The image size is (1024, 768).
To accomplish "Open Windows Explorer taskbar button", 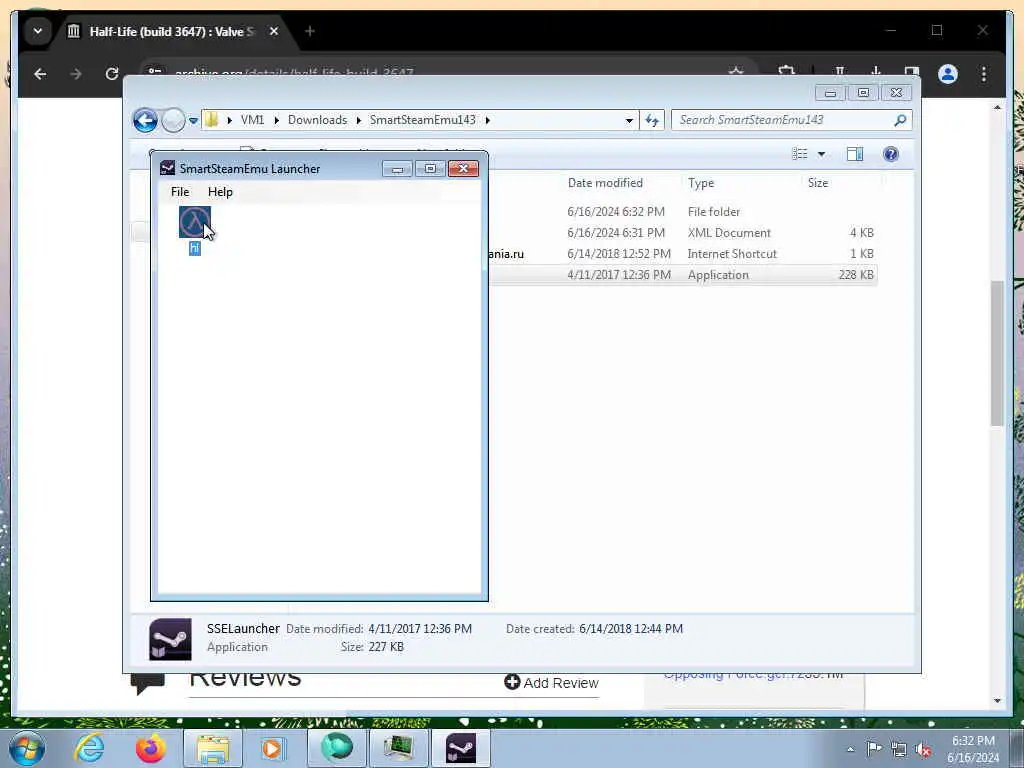I will pyautogui.click(x=213, y=748).
